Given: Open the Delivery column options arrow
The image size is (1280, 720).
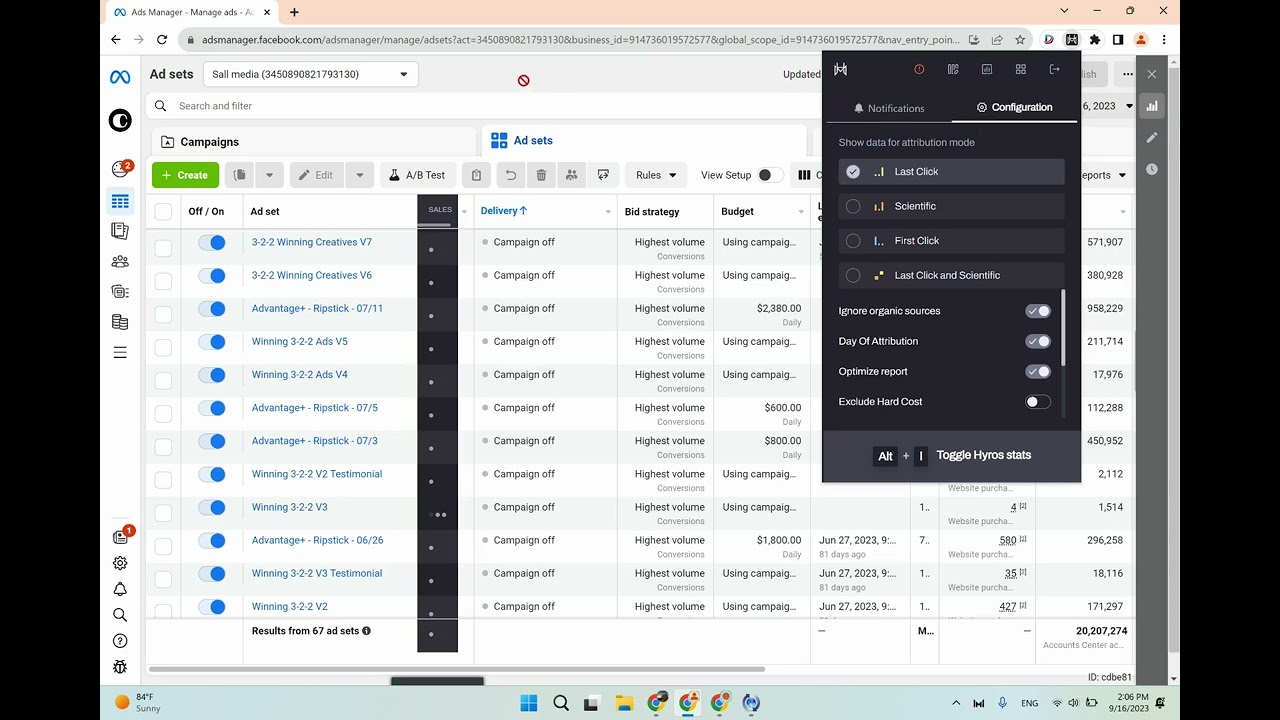Looking at the screenshot, I should point(608,212).
